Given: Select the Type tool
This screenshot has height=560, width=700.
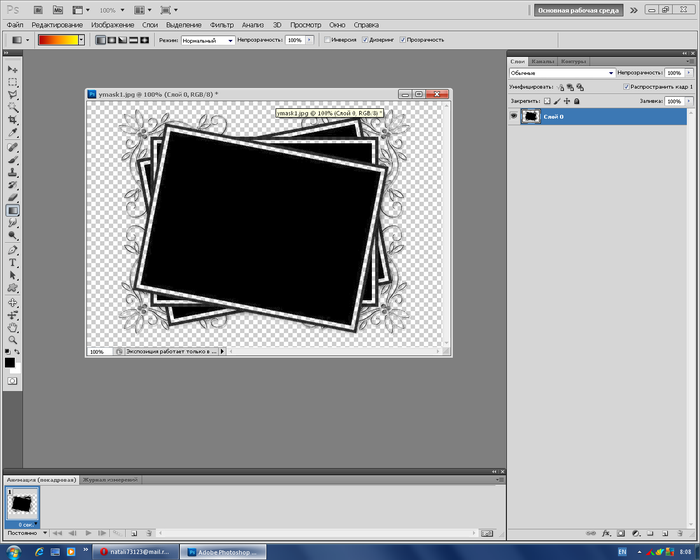Looking at the screenshot, I should [x=12, y=263].
